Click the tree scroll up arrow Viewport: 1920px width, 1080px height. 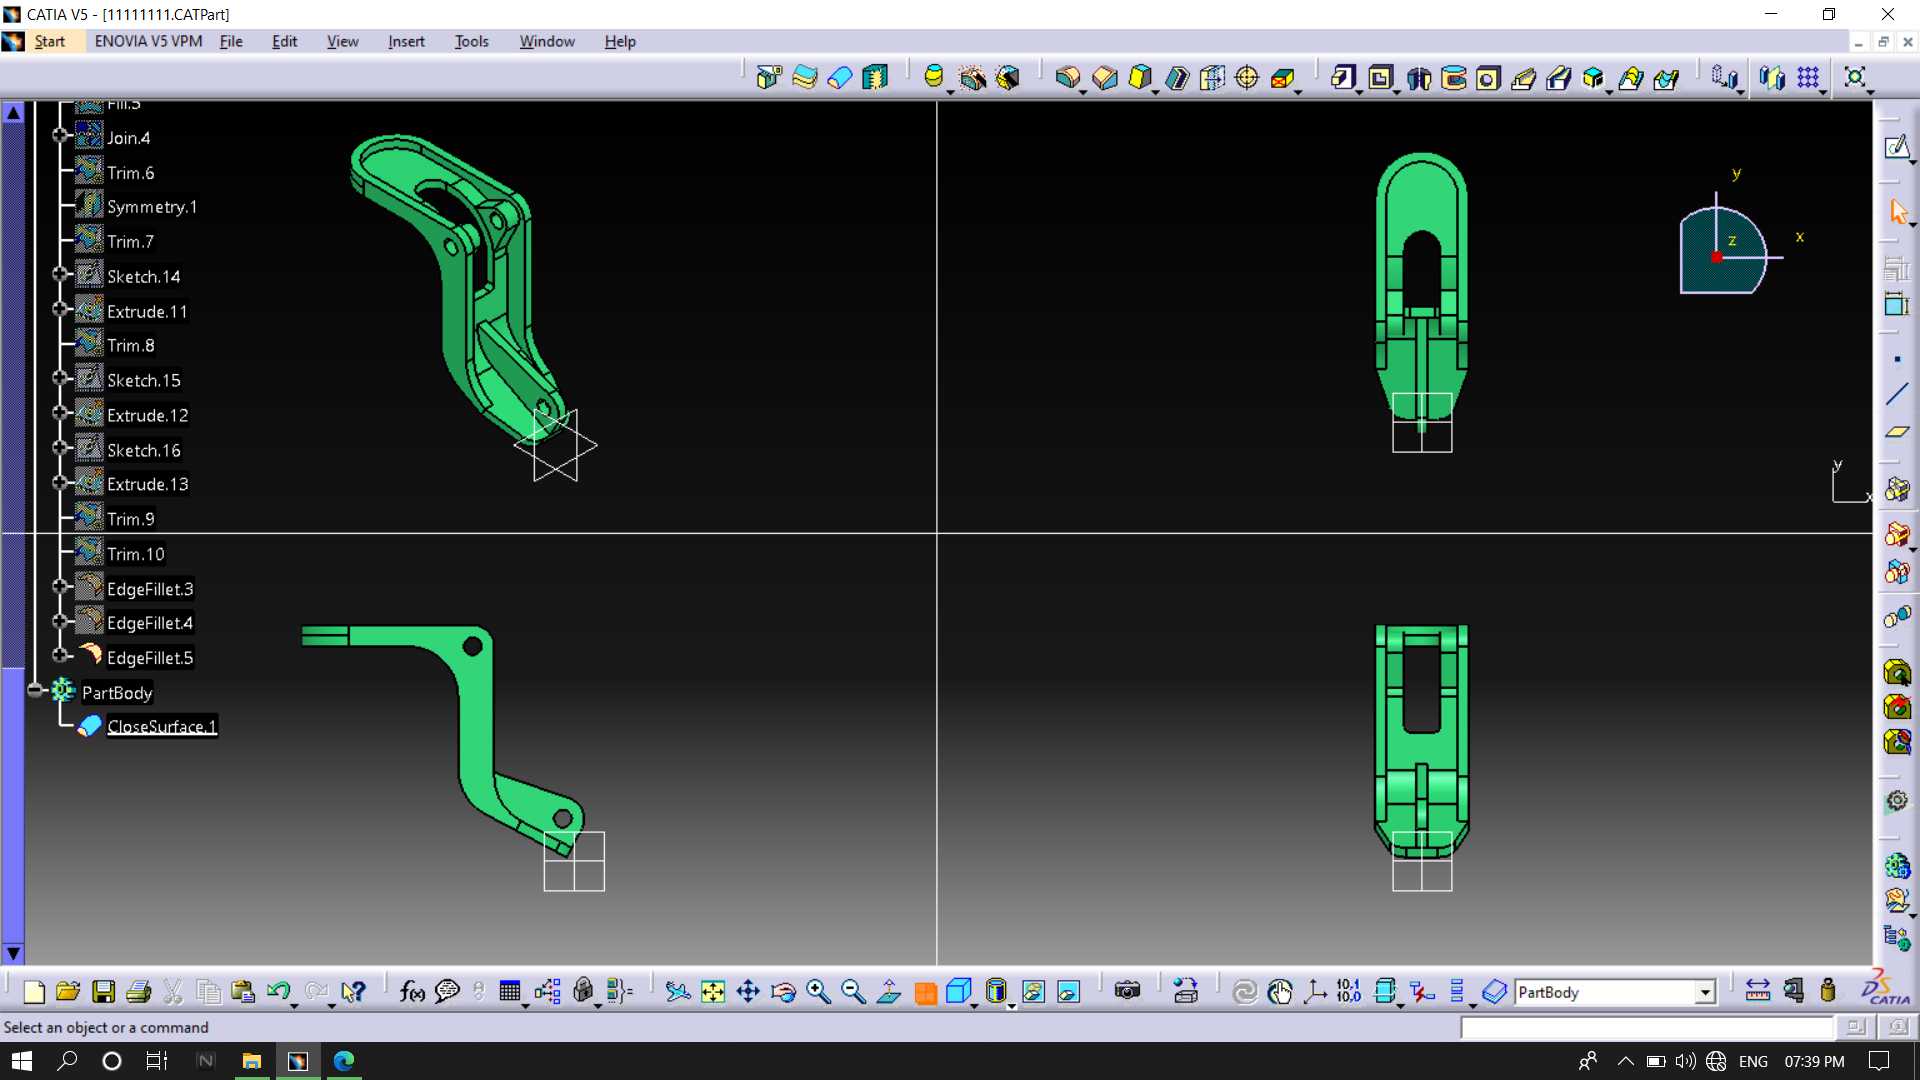(x=13, y=113)
